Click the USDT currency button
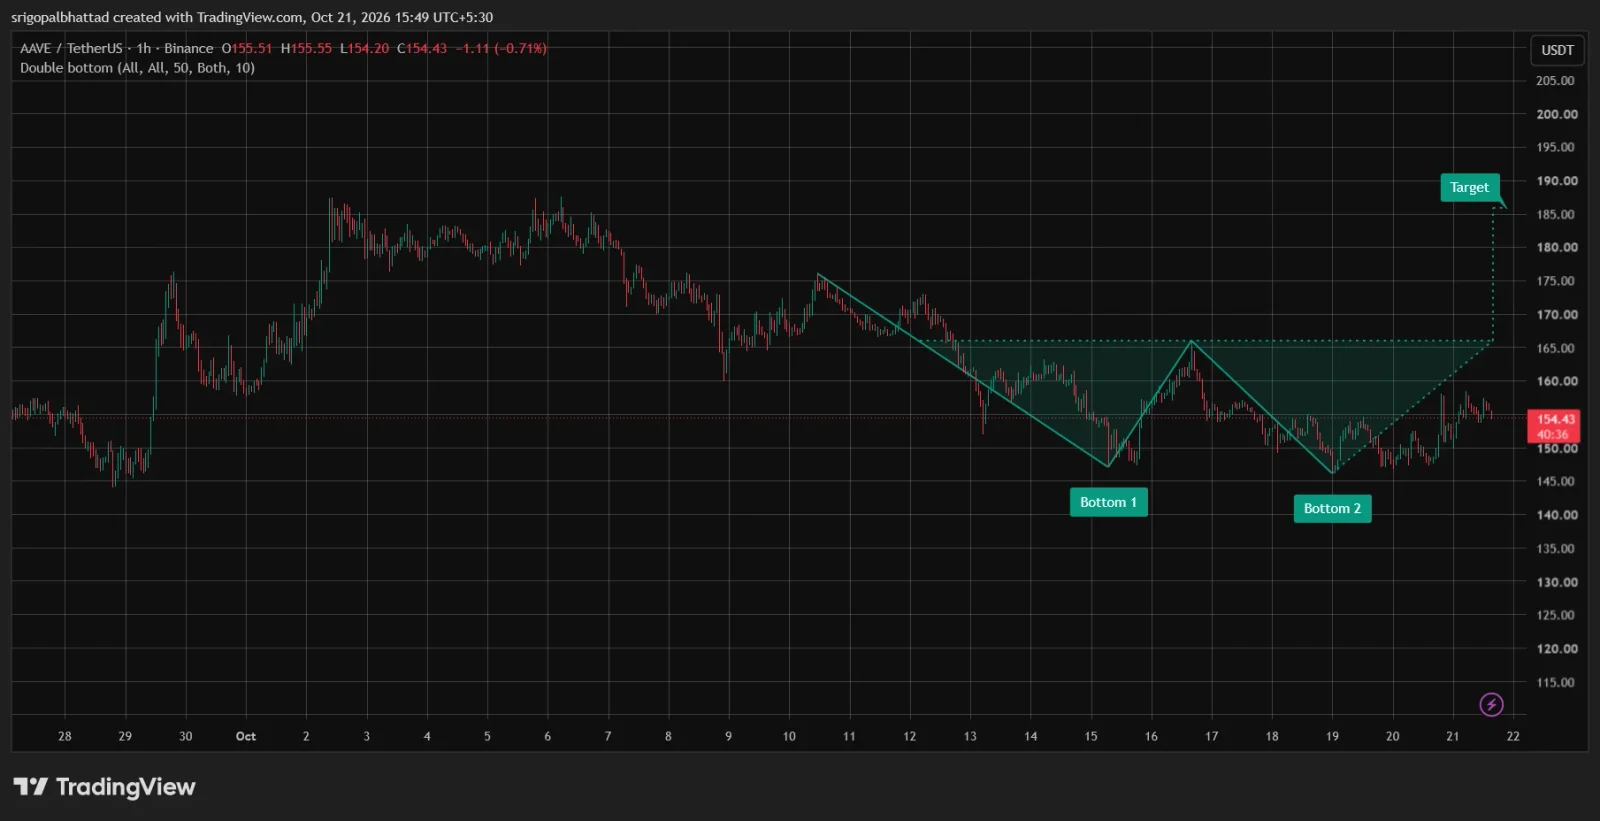Screen dimensions: 1600x821 (x=1557, y=50)
